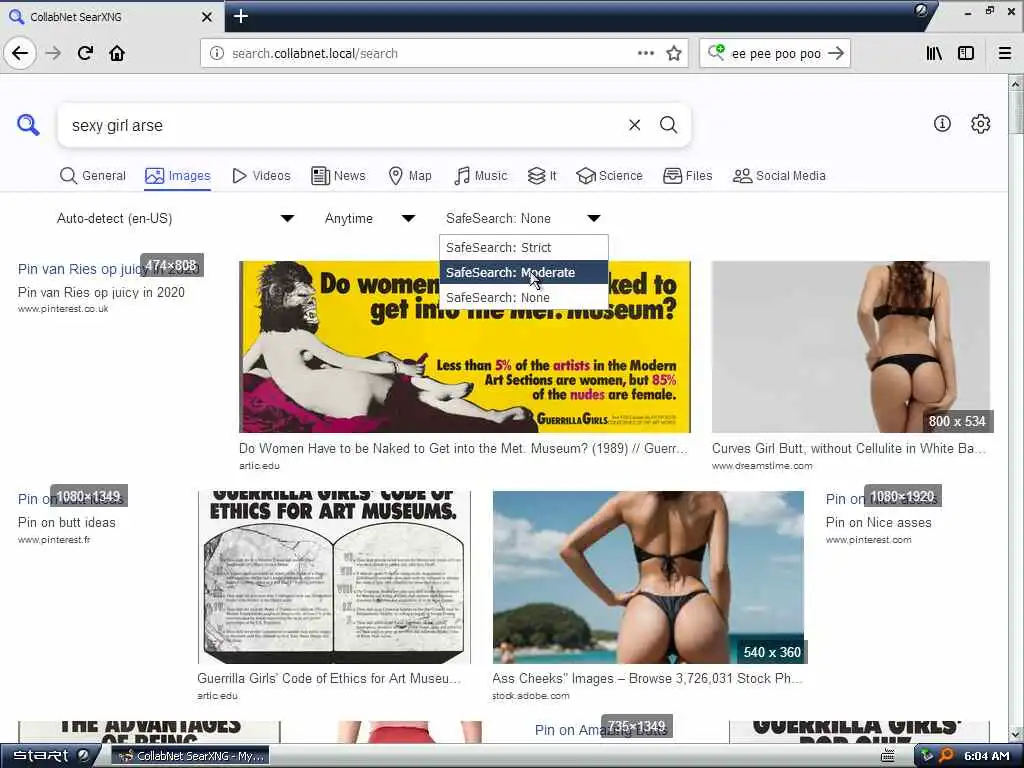
Task: Click the search engine icon in browser search box
Action: pos(716,52)
